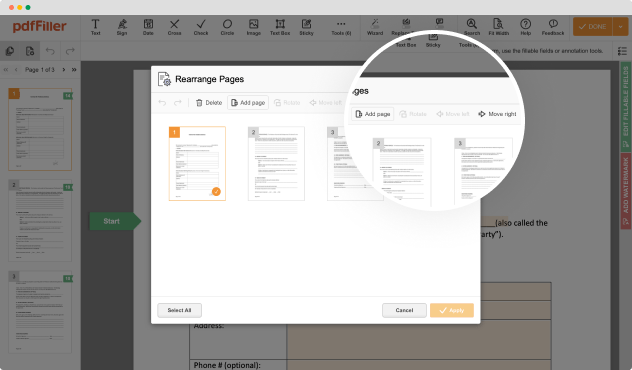Pick the Date tool icon
This screenshot has width=632, height=370.
148,27
